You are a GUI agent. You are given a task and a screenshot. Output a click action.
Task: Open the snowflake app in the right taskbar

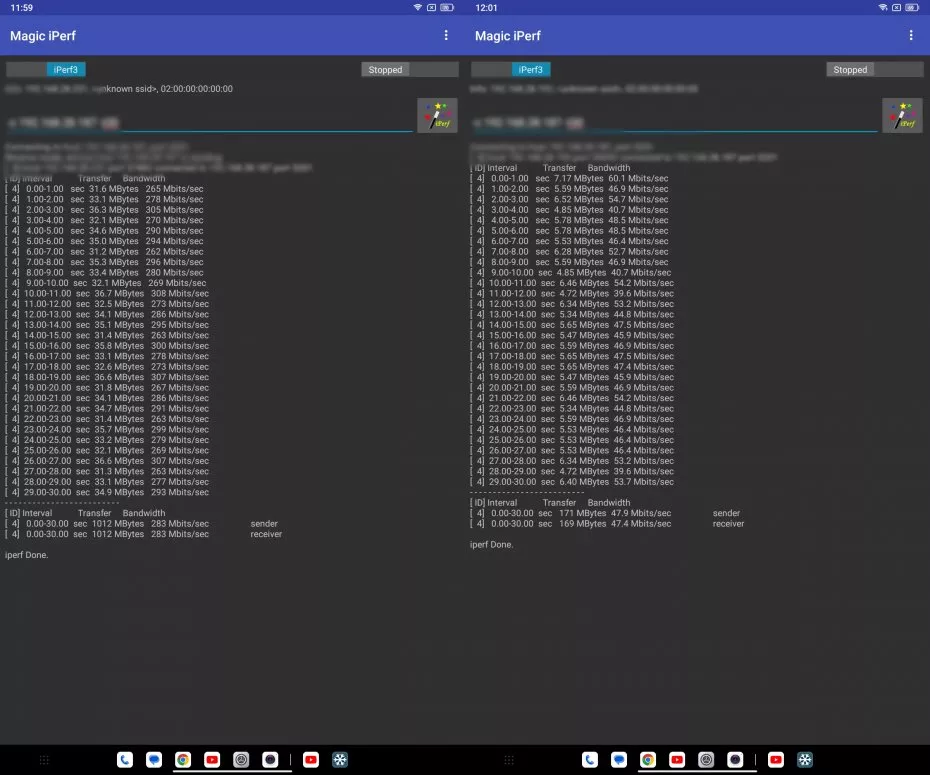[x=805, y=760]
